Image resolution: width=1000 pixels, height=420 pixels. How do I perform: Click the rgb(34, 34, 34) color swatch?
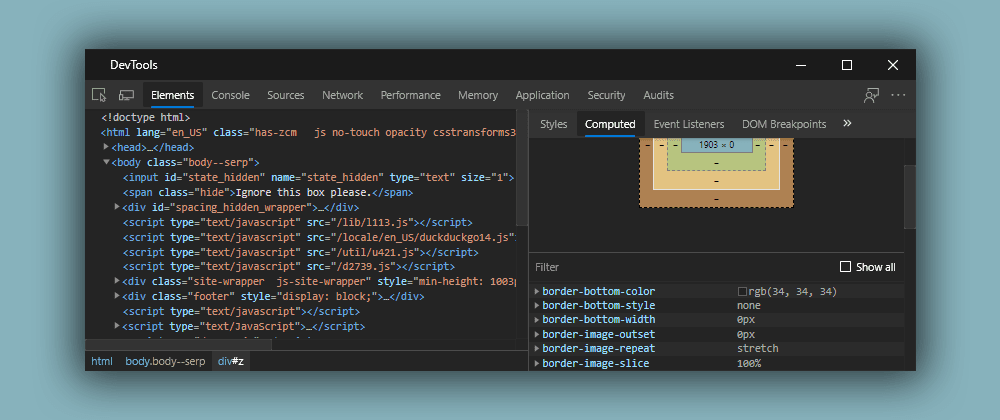click(742, 291)
